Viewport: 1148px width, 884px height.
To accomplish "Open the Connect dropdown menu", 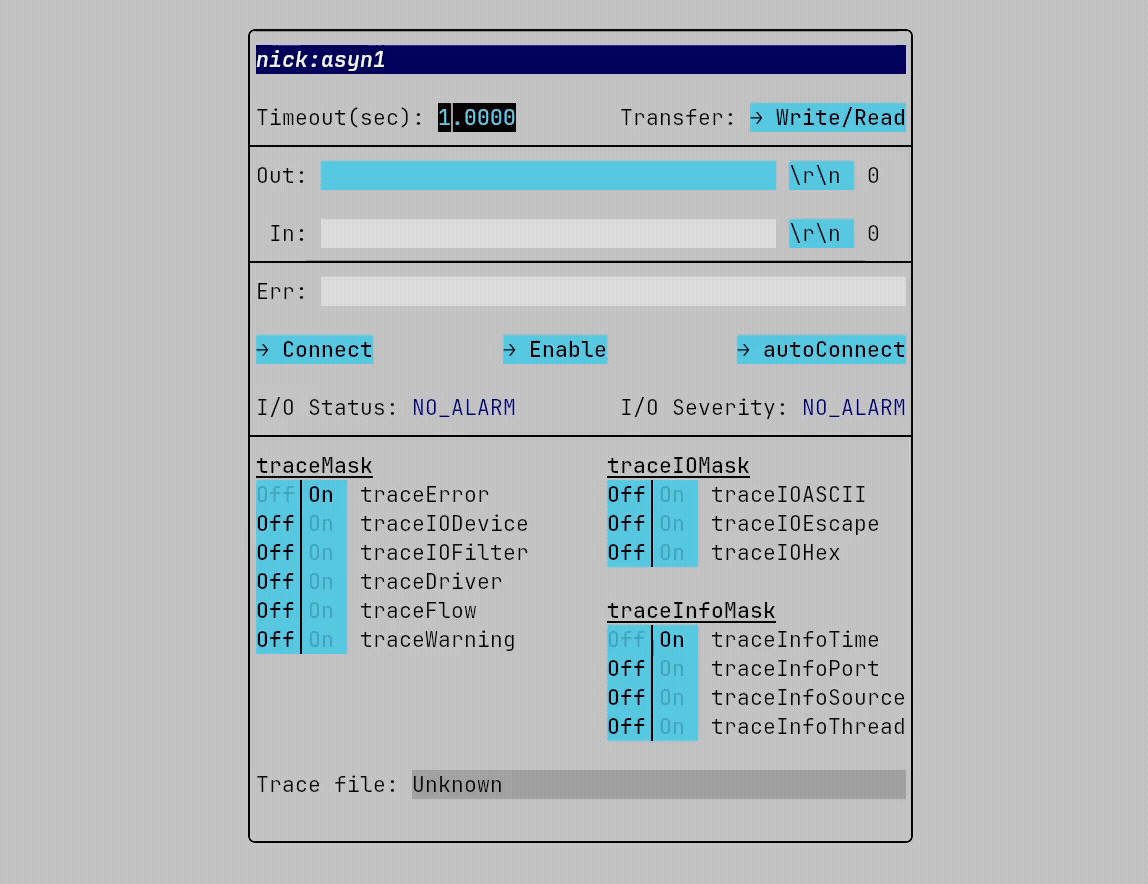I will (314, 350).
